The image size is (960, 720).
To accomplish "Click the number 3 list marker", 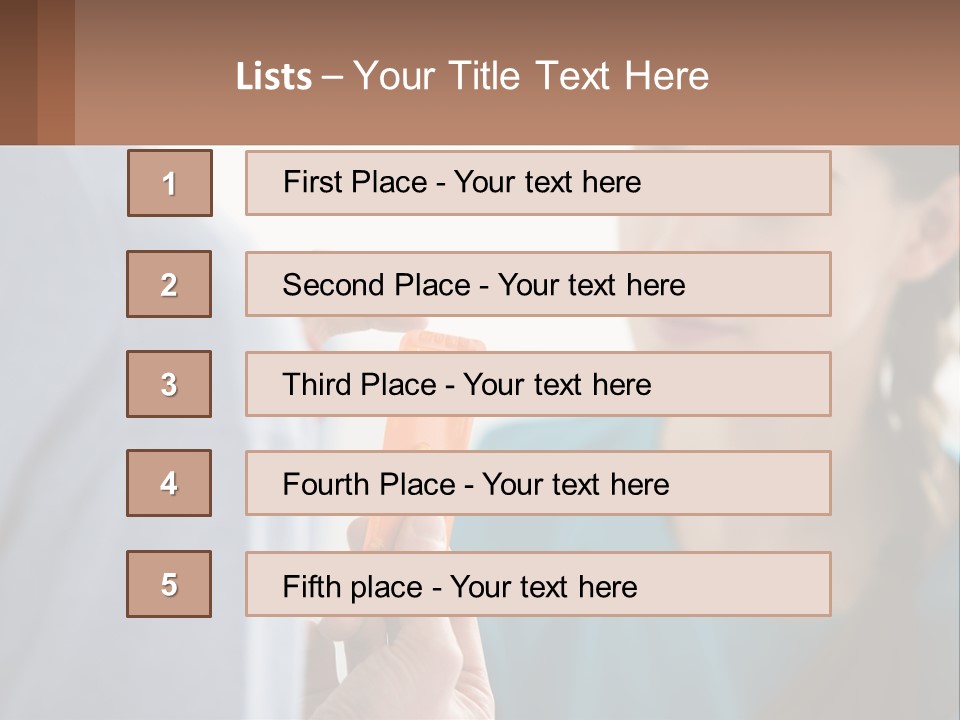I will click(169, 384).
